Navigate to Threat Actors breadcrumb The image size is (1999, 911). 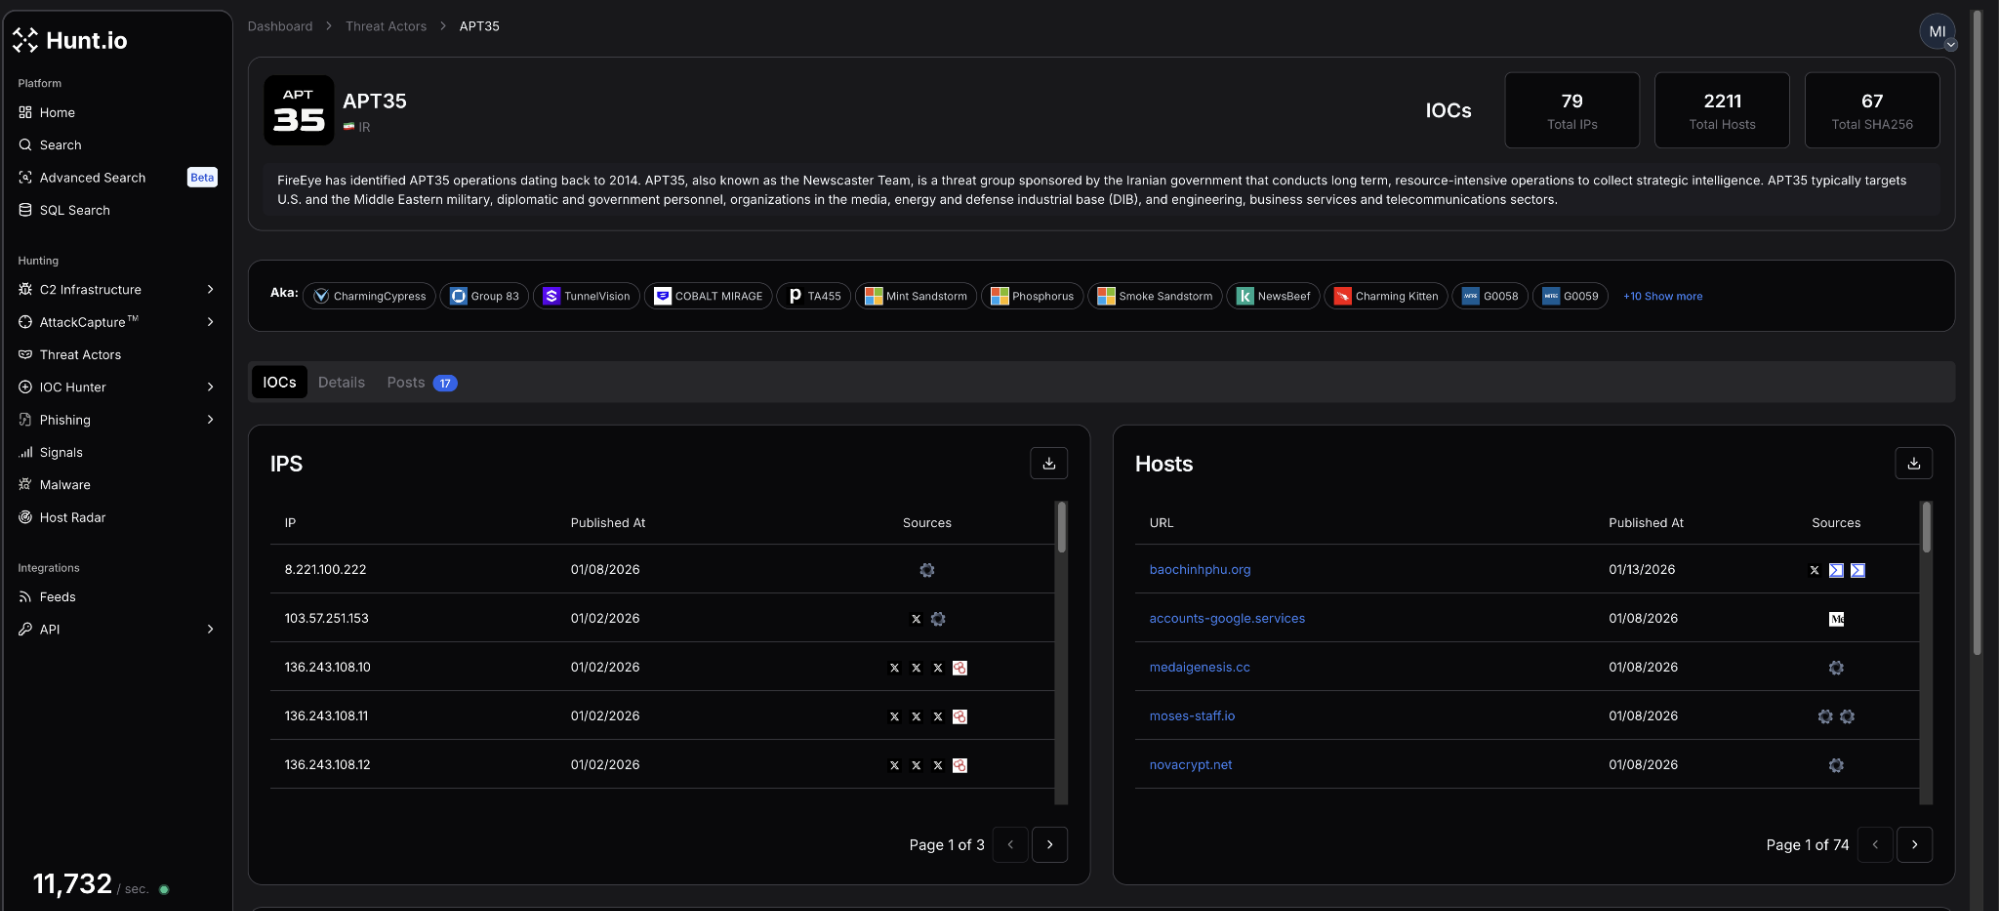(385, 26)
